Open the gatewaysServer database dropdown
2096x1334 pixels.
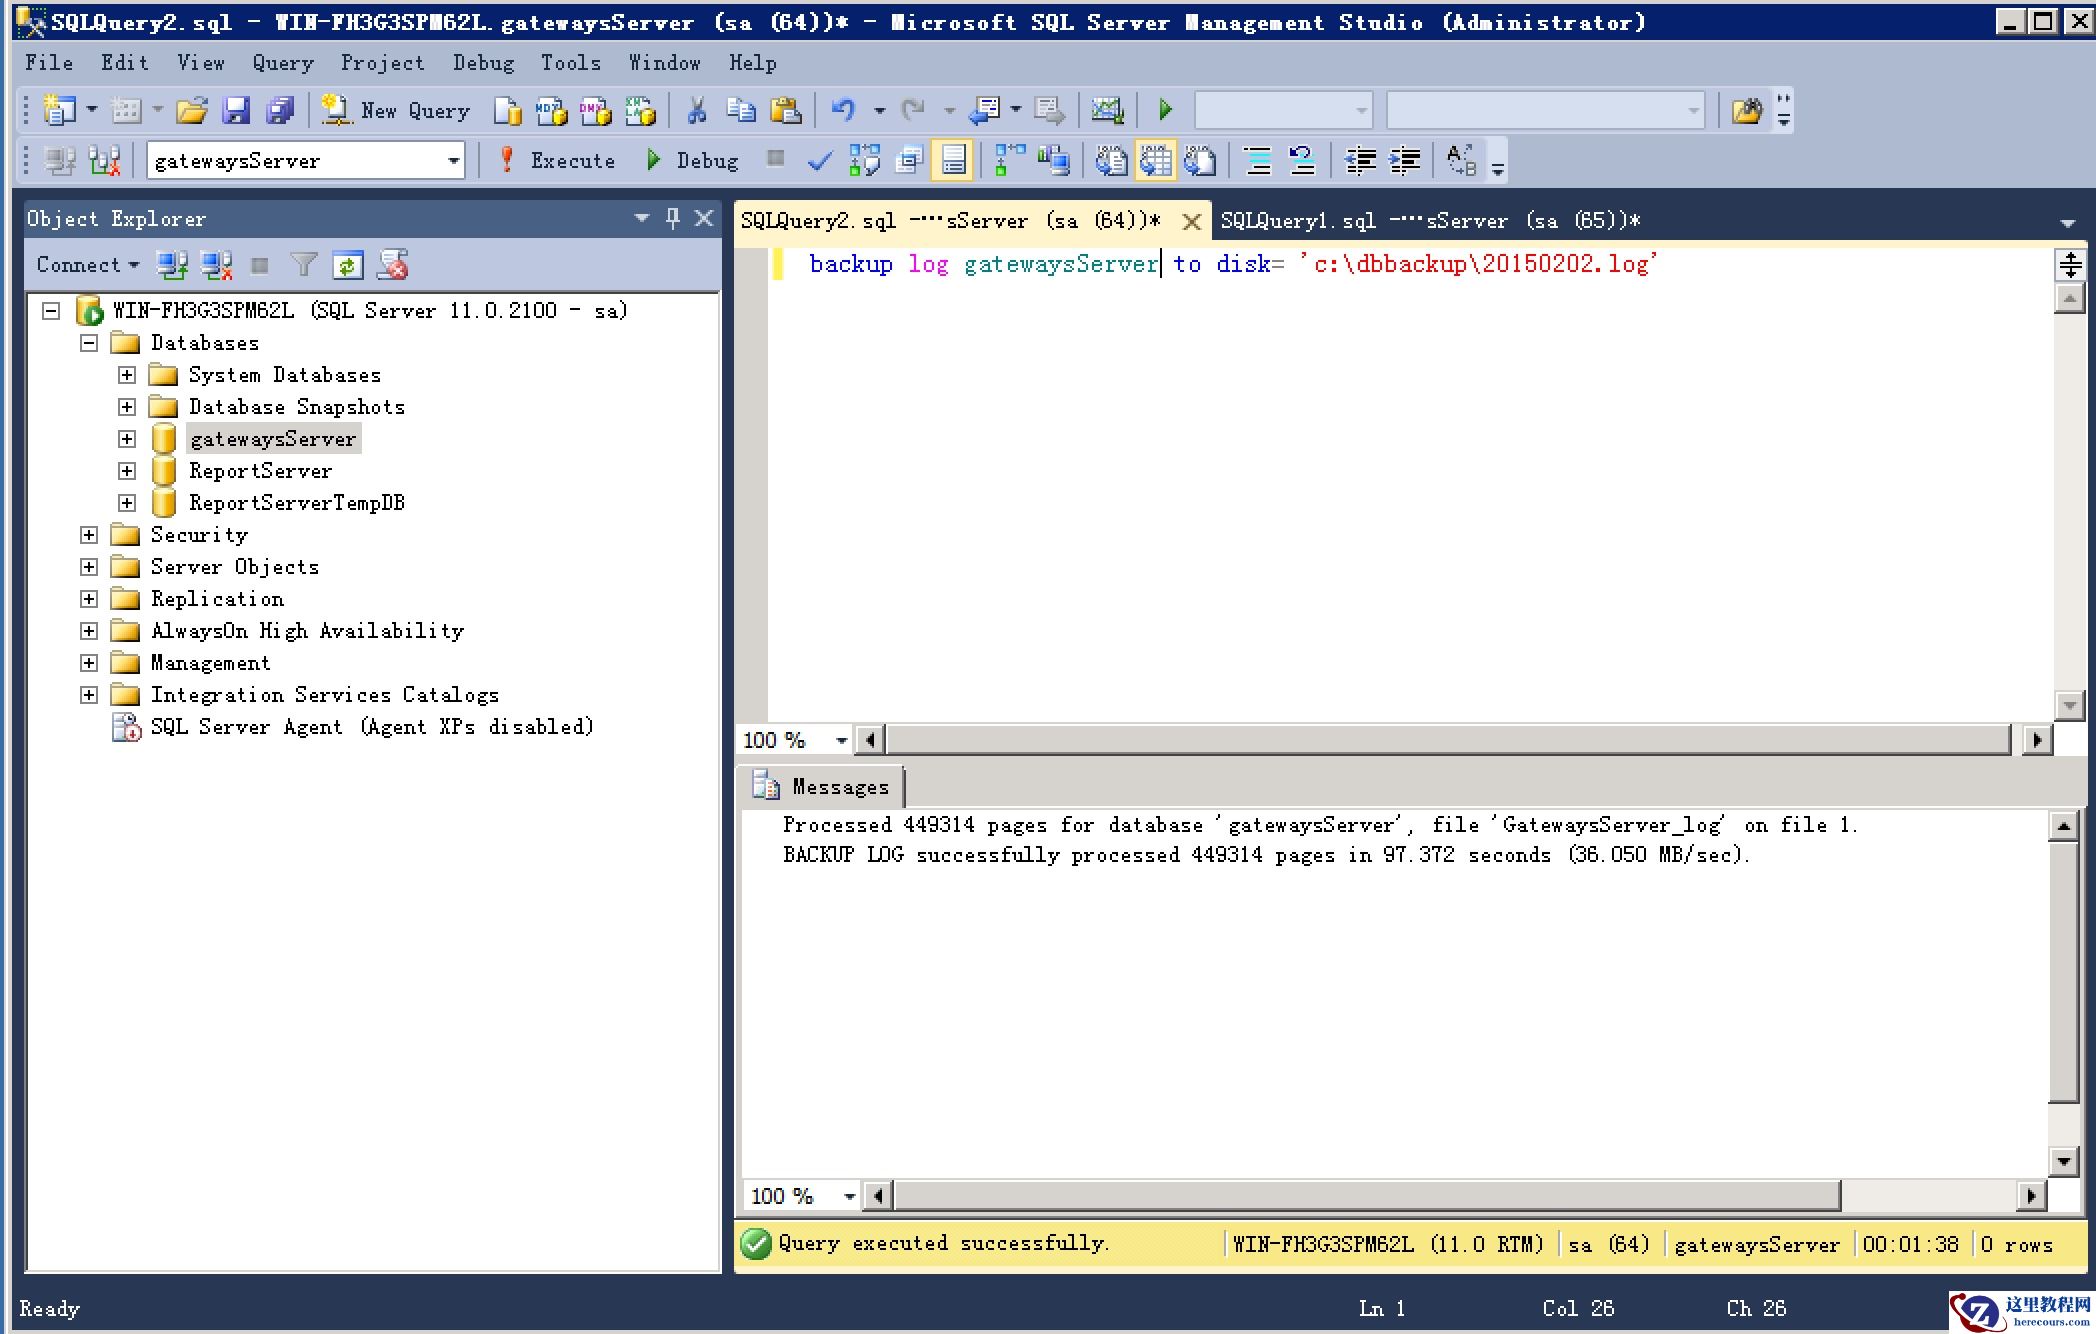[x=453, y=160]
